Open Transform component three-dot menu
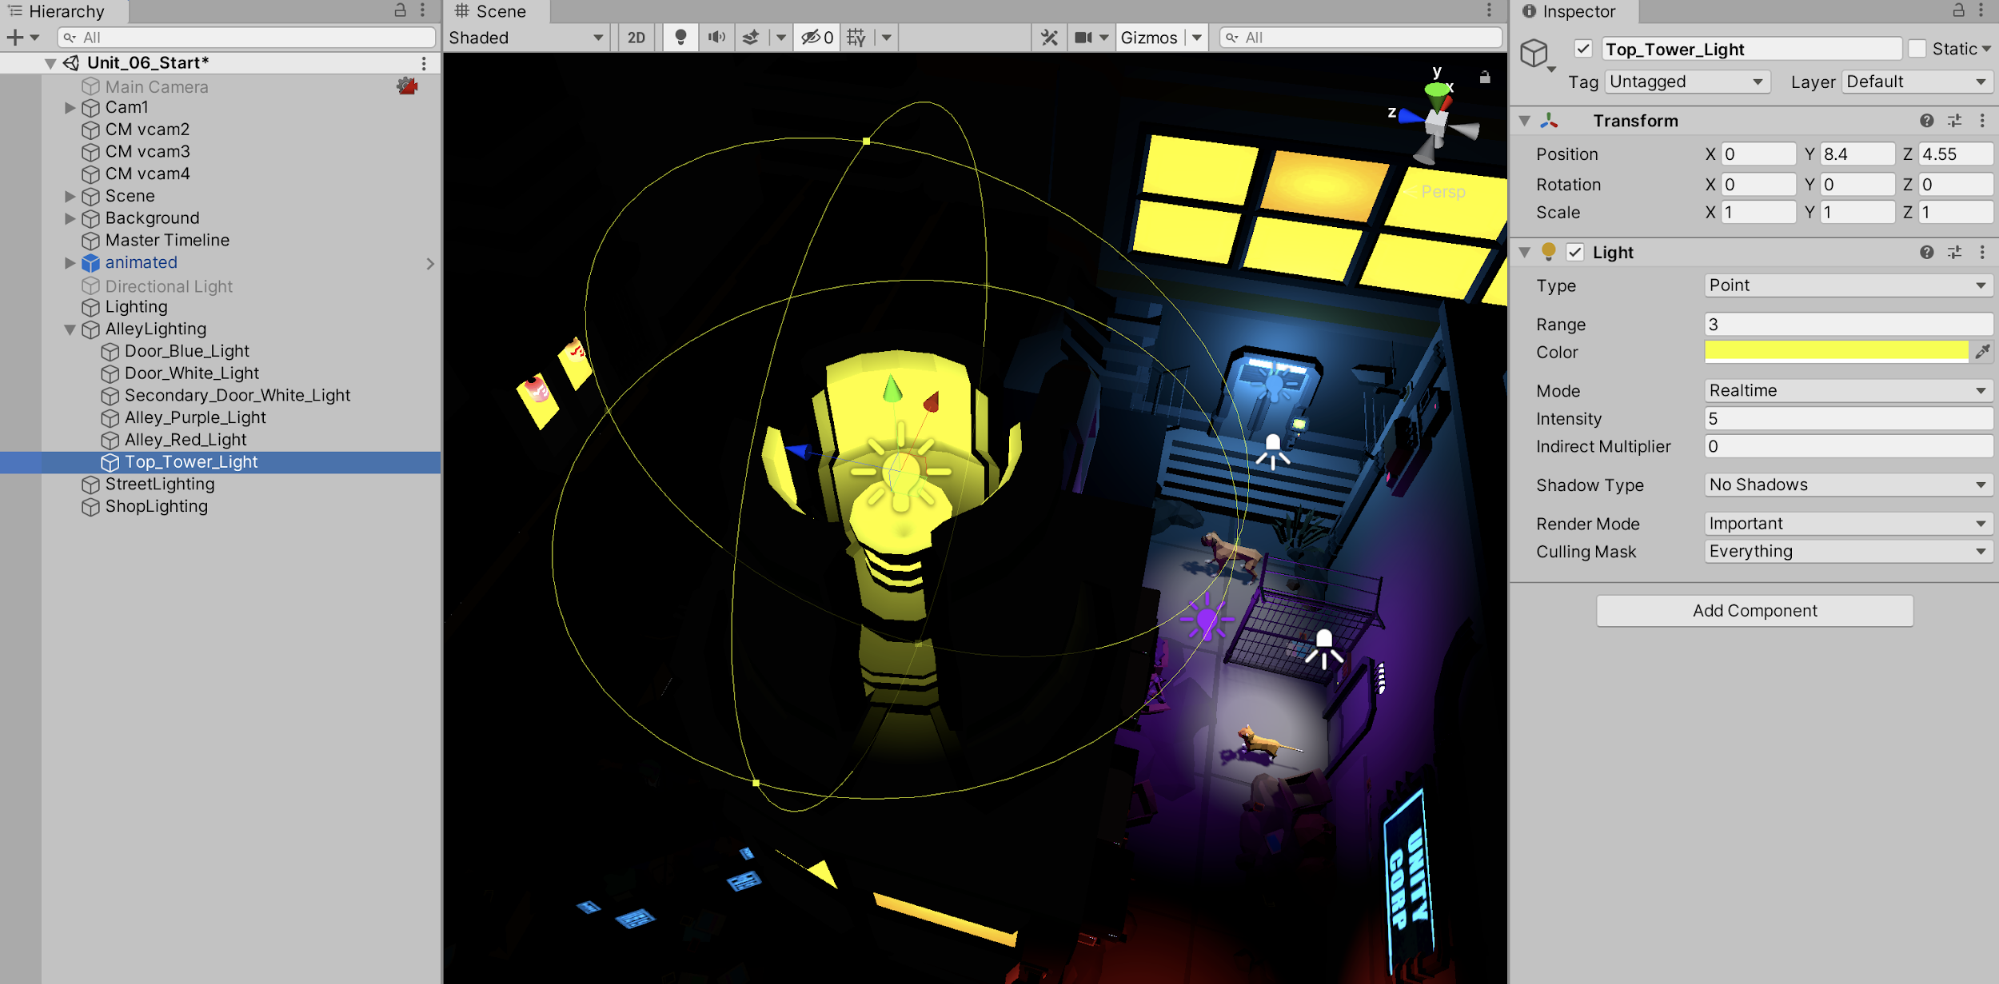 (x=1982, y=121)
